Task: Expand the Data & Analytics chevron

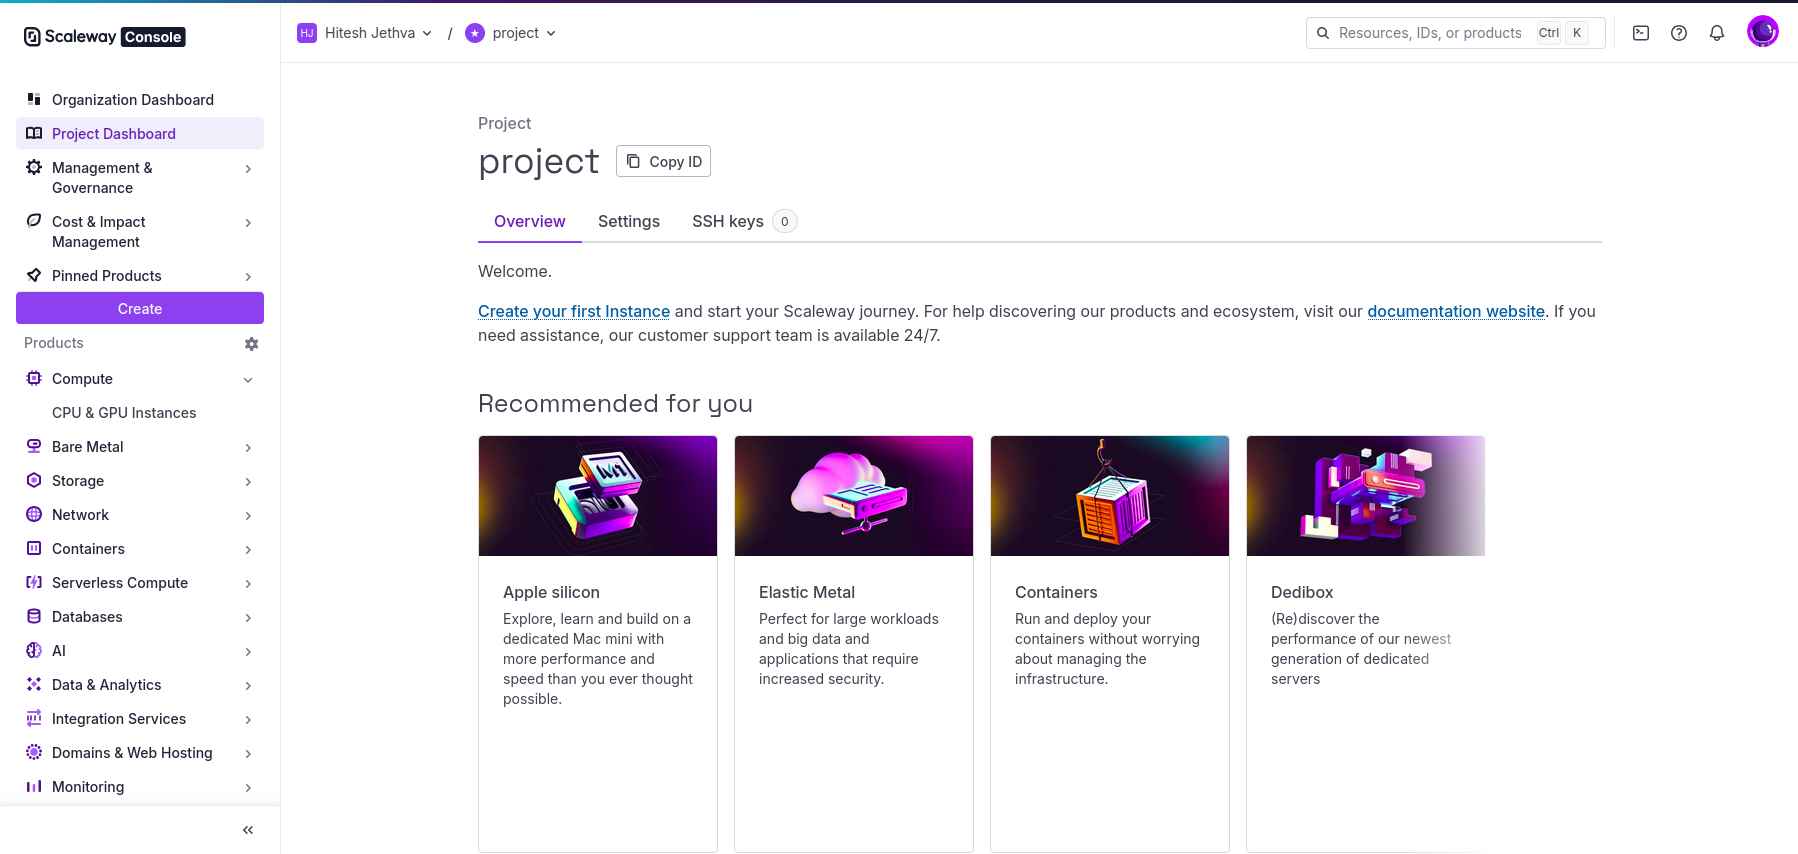Action: (x=248, y=686)
